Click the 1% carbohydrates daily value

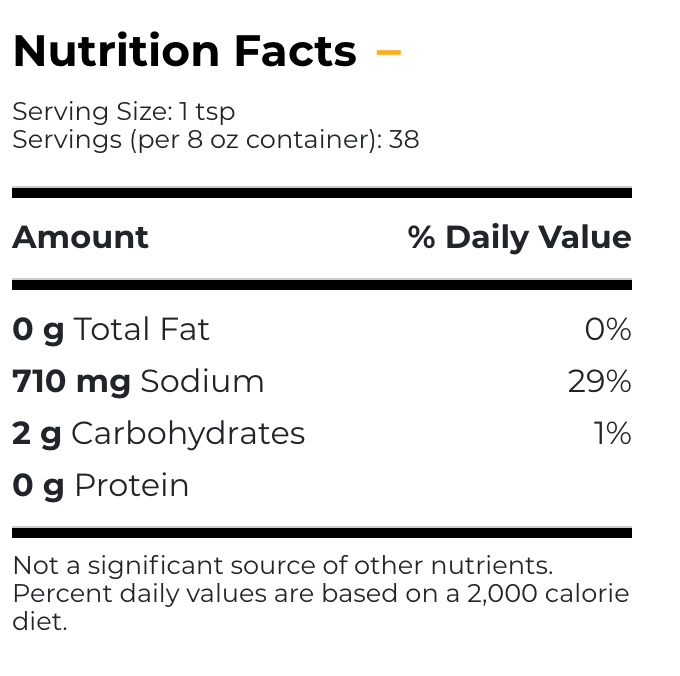tap(612, 433)
